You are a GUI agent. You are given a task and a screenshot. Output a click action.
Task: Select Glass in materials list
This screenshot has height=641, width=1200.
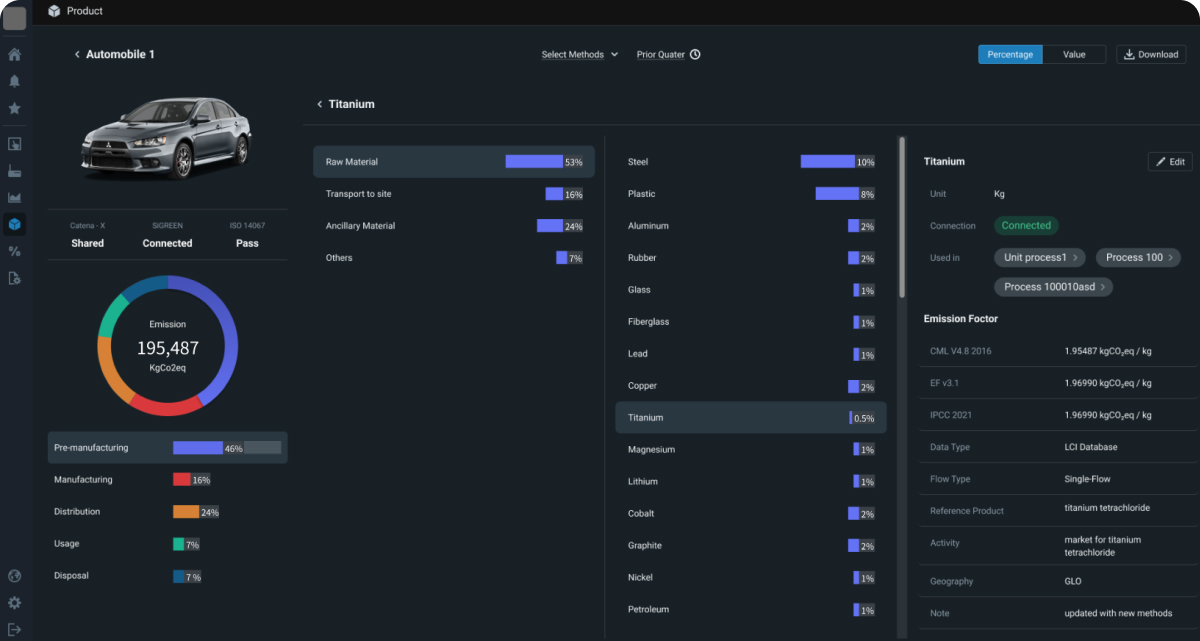[x=751, y=290]
